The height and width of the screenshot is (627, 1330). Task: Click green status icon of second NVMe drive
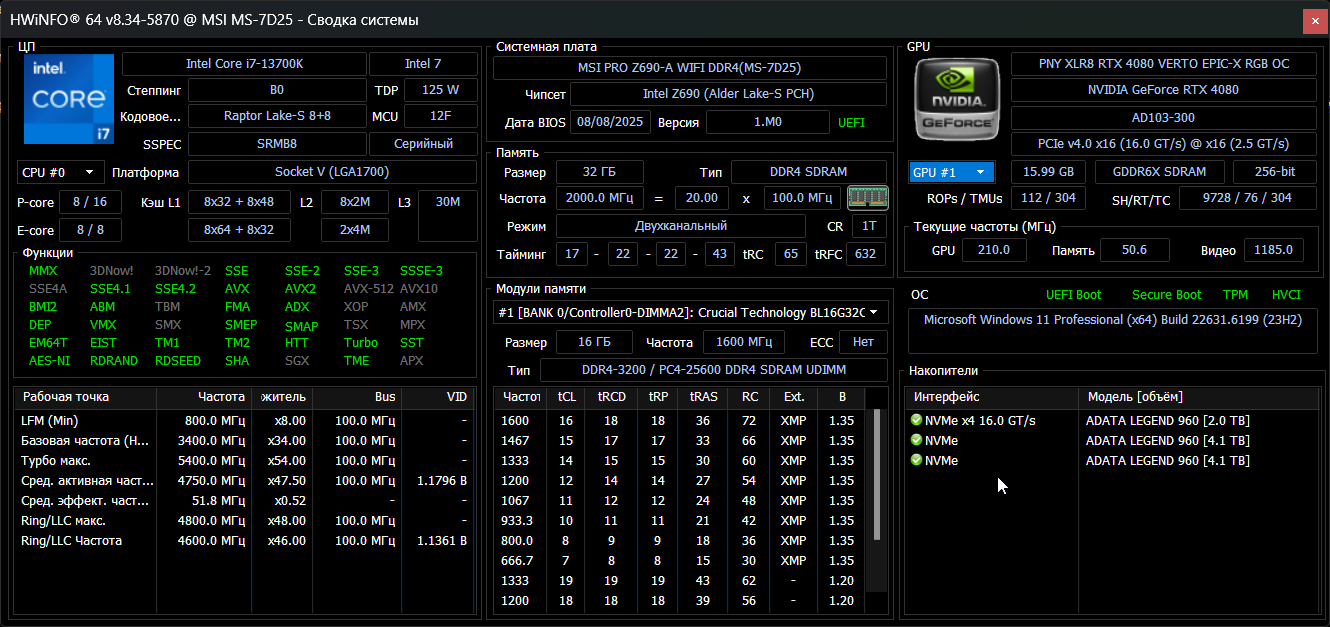pyautogui.click(x=916, y=440)
